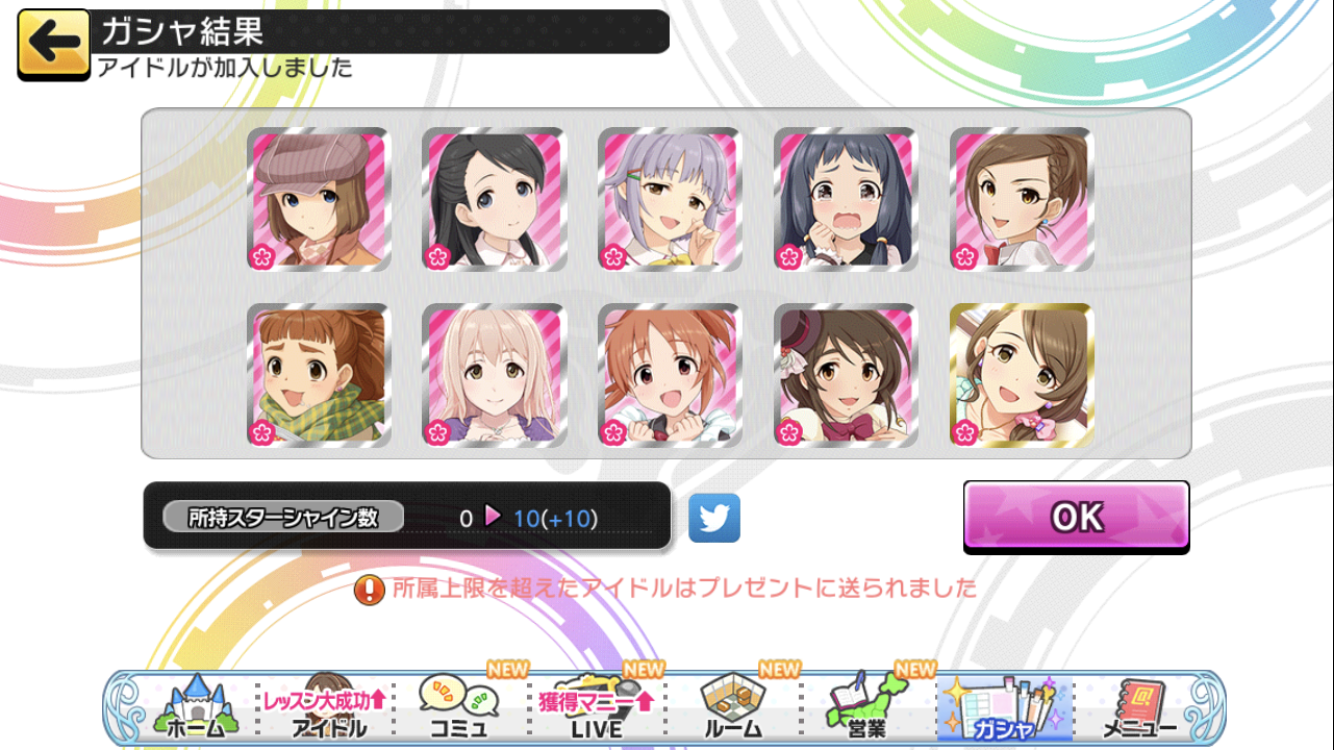Select the ガシャ tab in bottom bar
Viewport: 1334px width, 750px height.
coord(1003,706)
